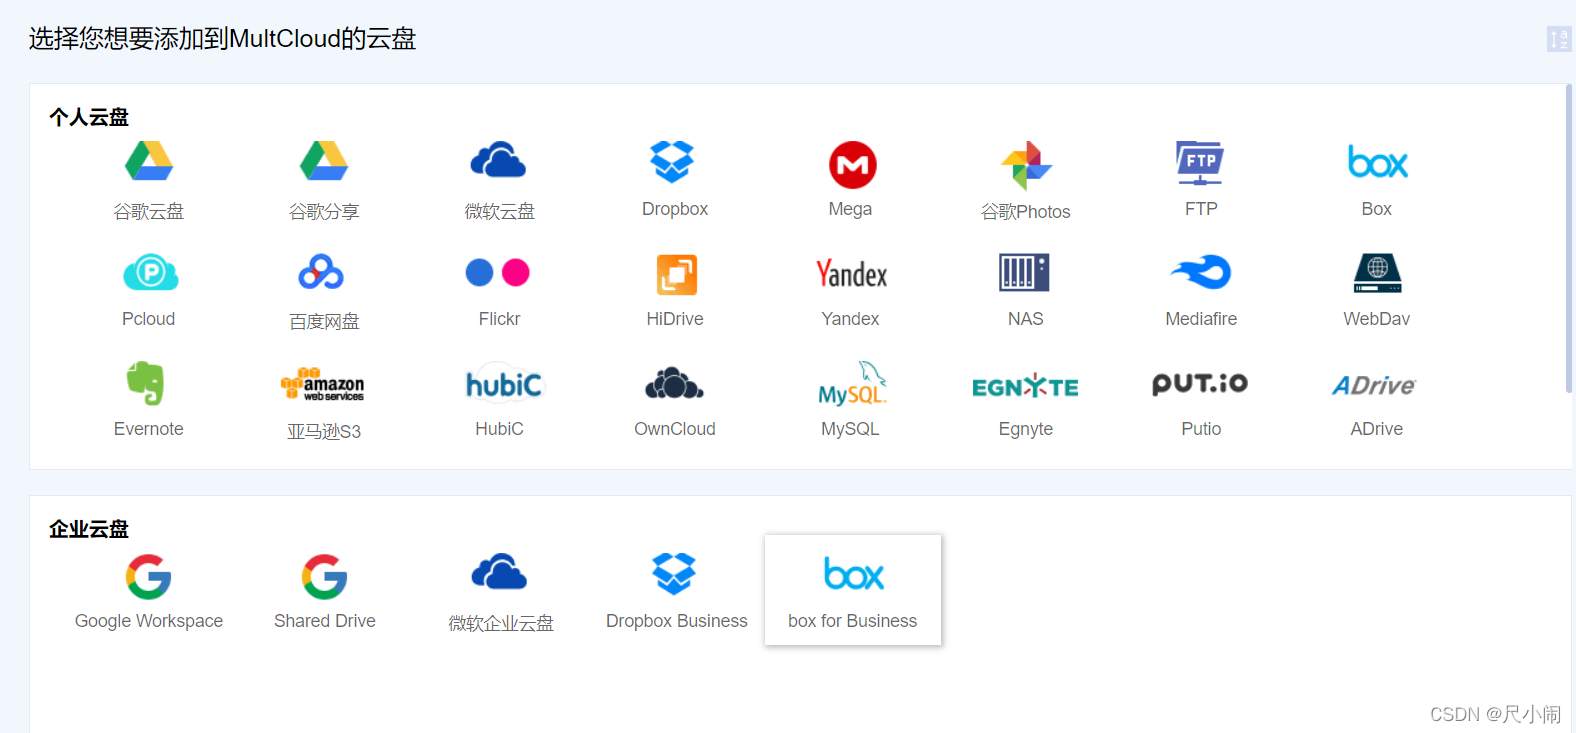Image resolution: width=1576 pixels, height=733 pixels.
Task: Pick the HubiC logo
Action: (504, 384)
